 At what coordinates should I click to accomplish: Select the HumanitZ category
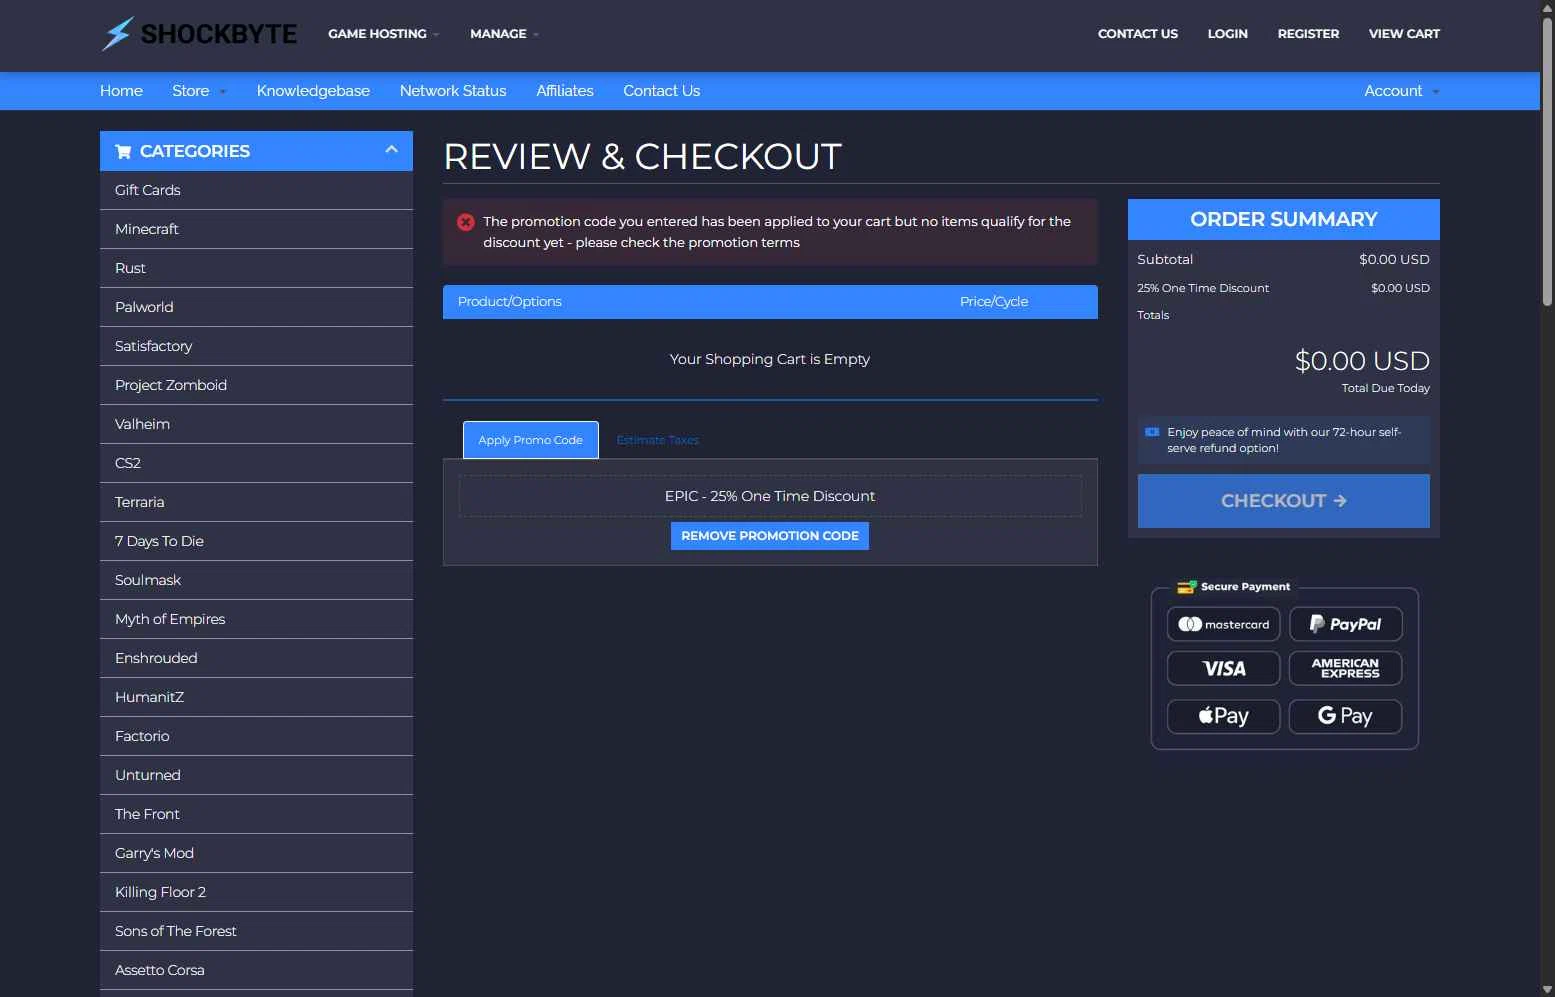click(x=256, y=697)
